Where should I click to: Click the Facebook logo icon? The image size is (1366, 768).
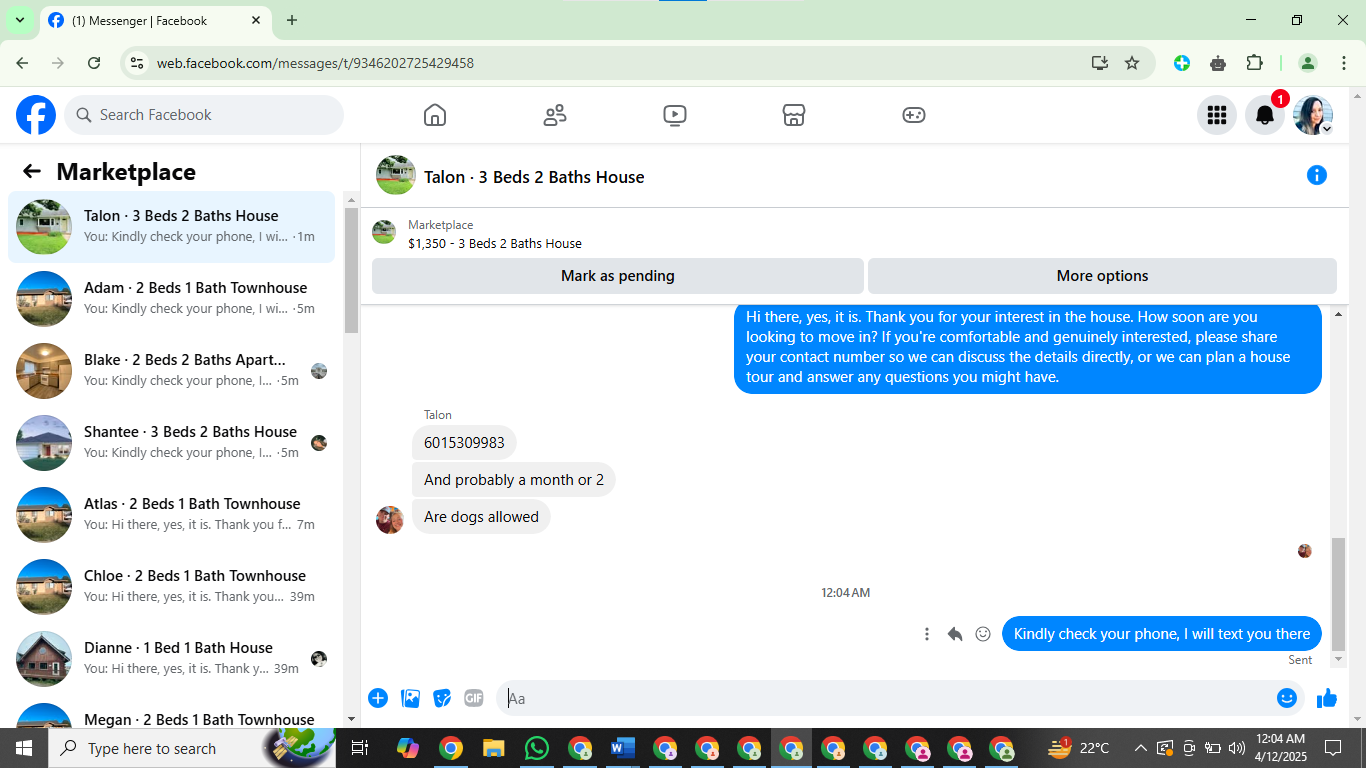(x=36, y=115)
